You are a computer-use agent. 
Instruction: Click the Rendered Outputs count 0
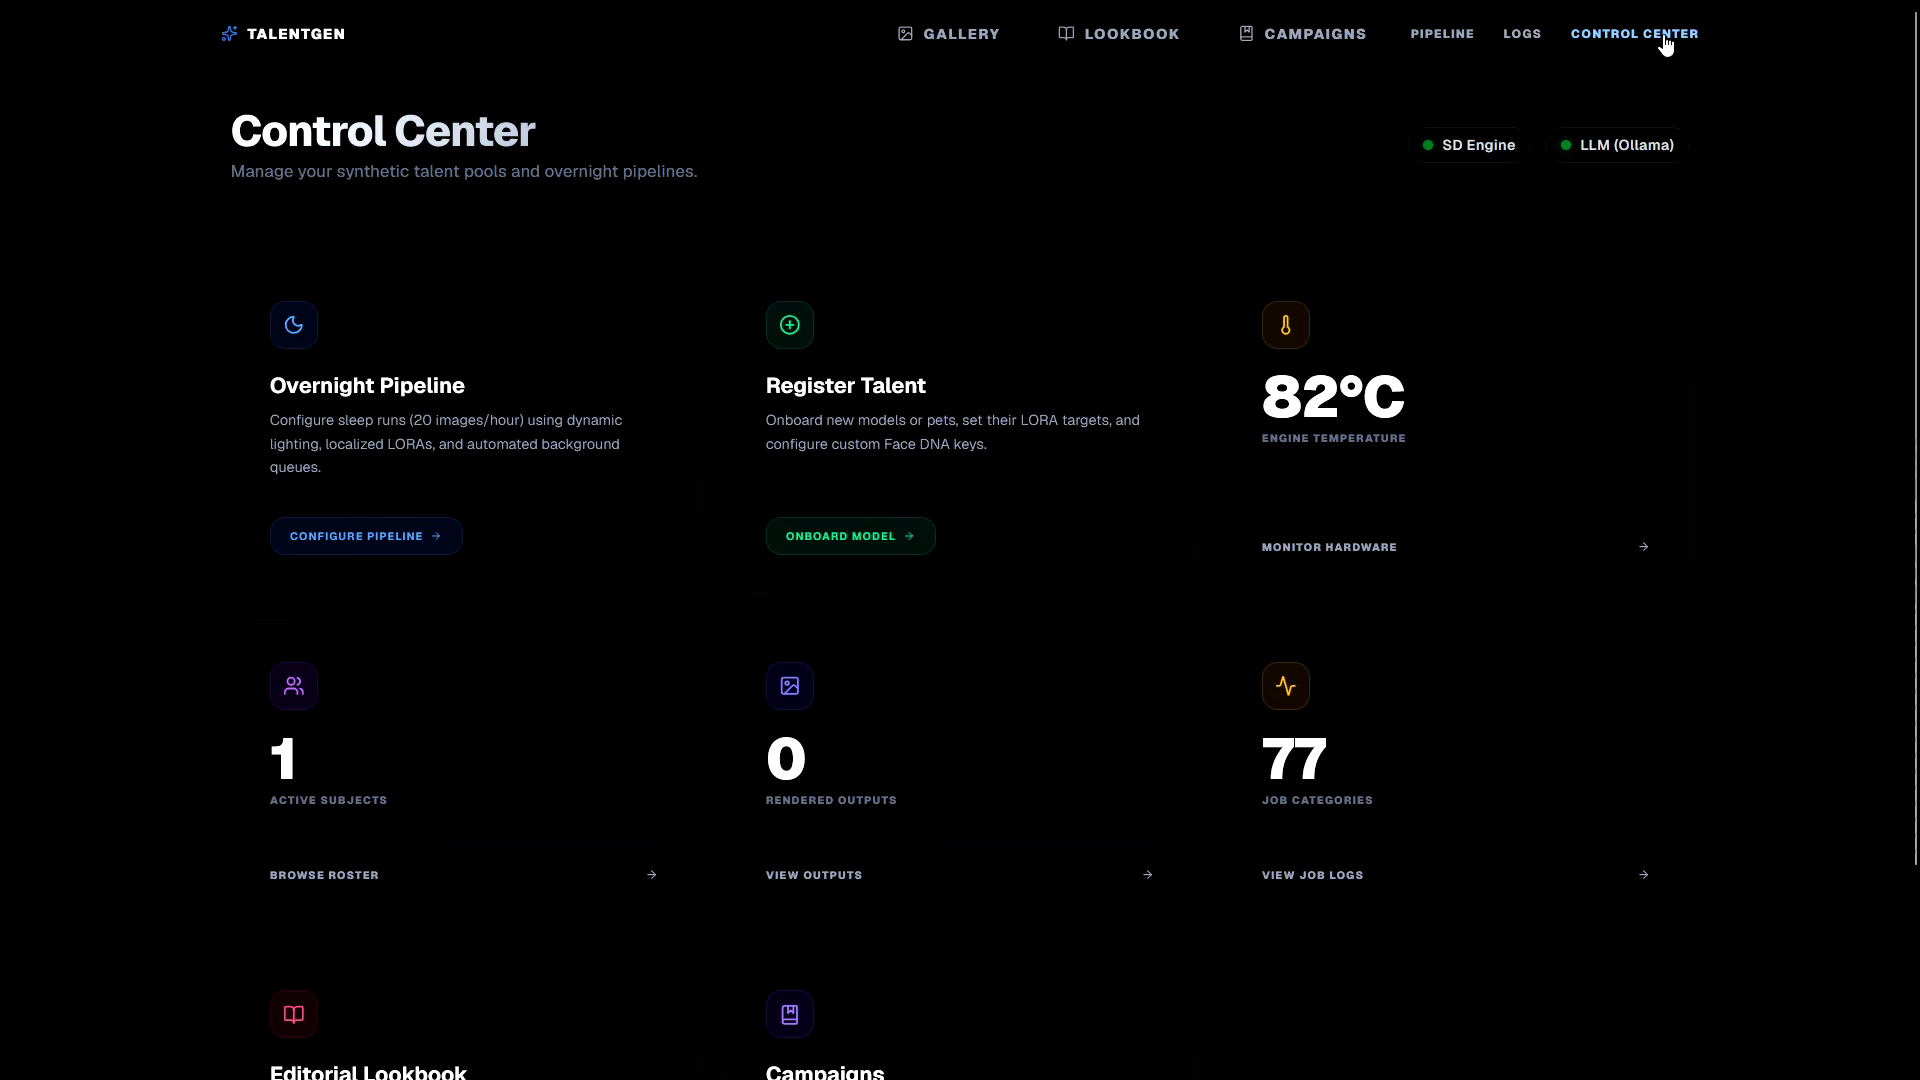click(786, 759)
